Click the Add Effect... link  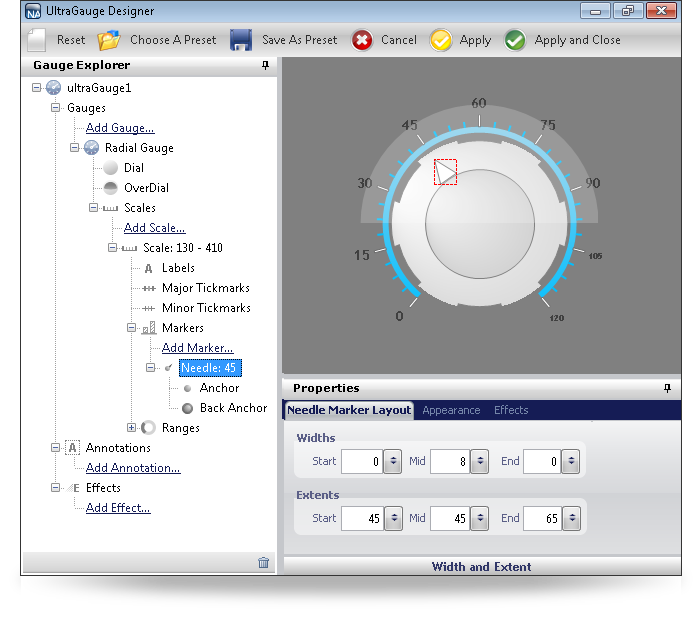118,508
